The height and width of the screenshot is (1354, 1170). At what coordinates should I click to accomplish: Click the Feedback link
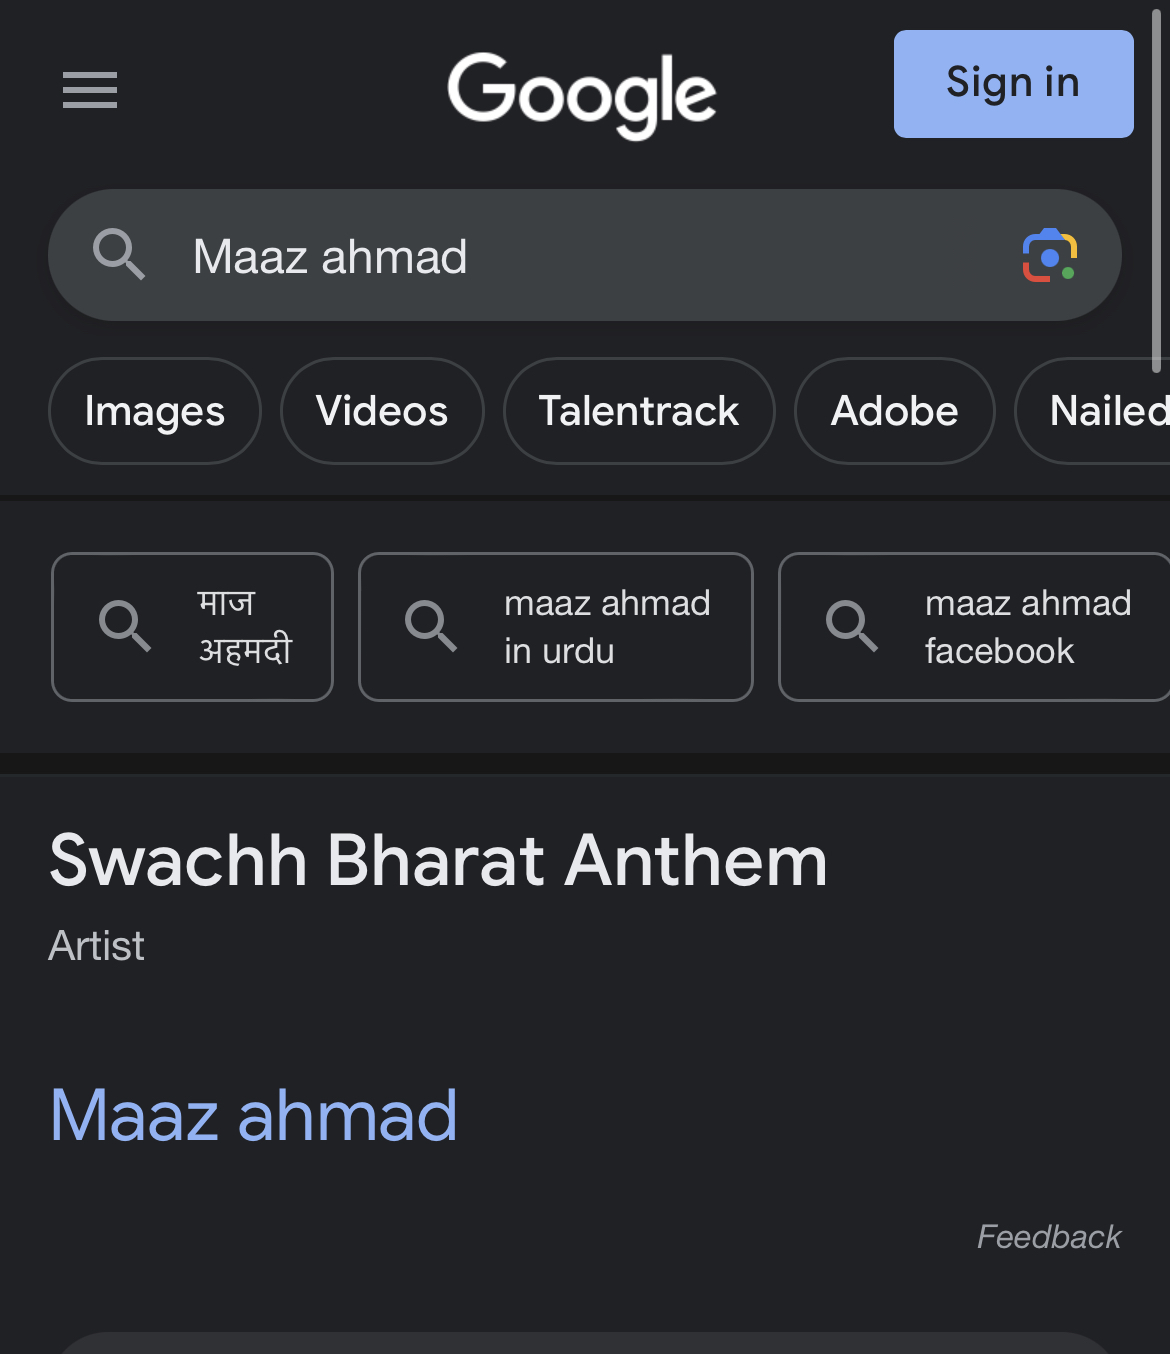1048,1237
